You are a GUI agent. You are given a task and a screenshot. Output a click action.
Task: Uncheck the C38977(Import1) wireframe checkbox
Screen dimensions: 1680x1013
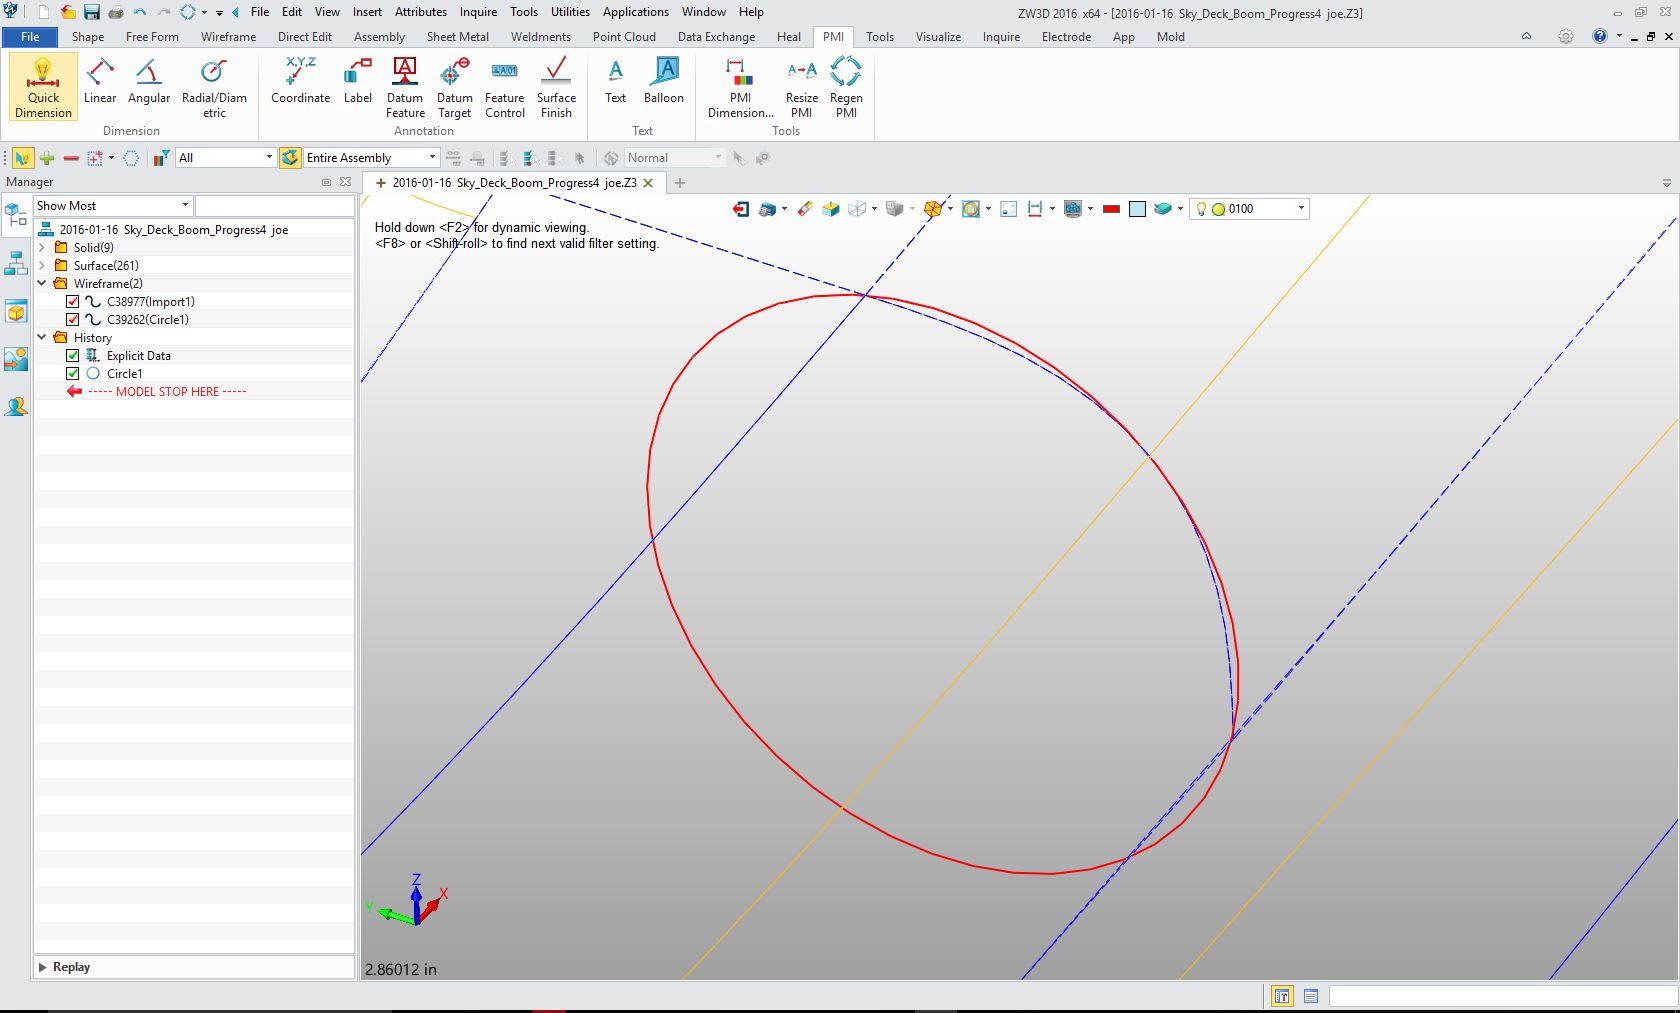click(x=73, y=302)
